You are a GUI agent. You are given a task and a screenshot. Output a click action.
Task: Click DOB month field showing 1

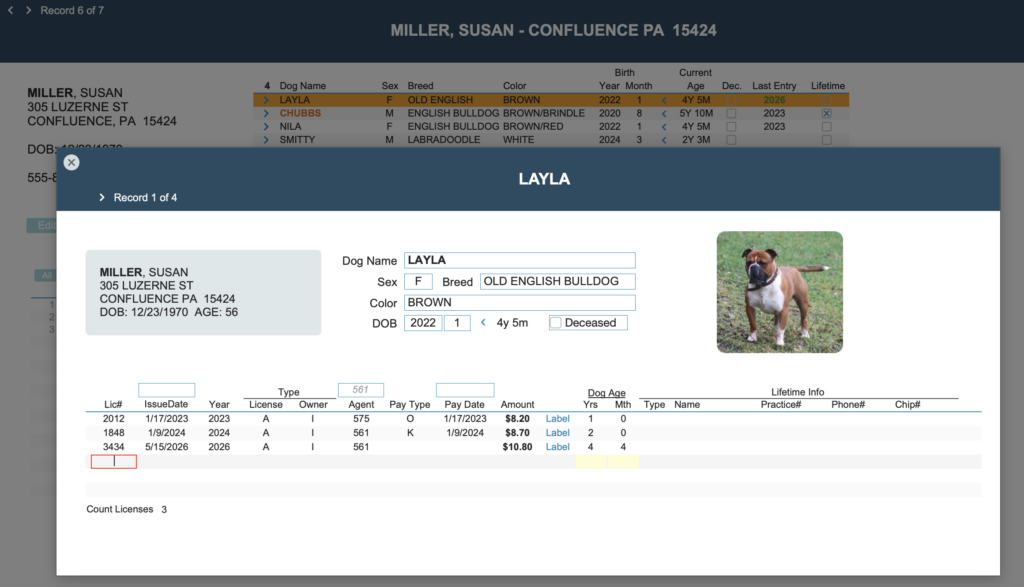[457, 323]
